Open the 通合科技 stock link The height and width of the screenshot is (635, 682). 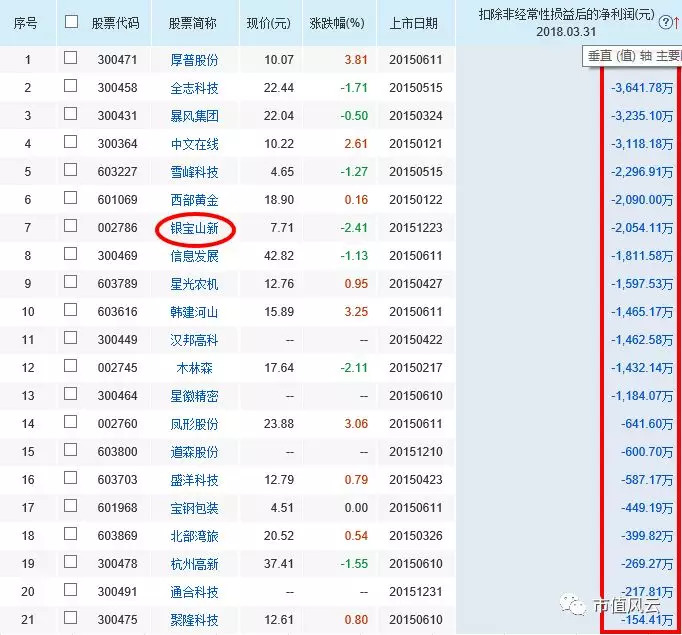pos(194,592)
